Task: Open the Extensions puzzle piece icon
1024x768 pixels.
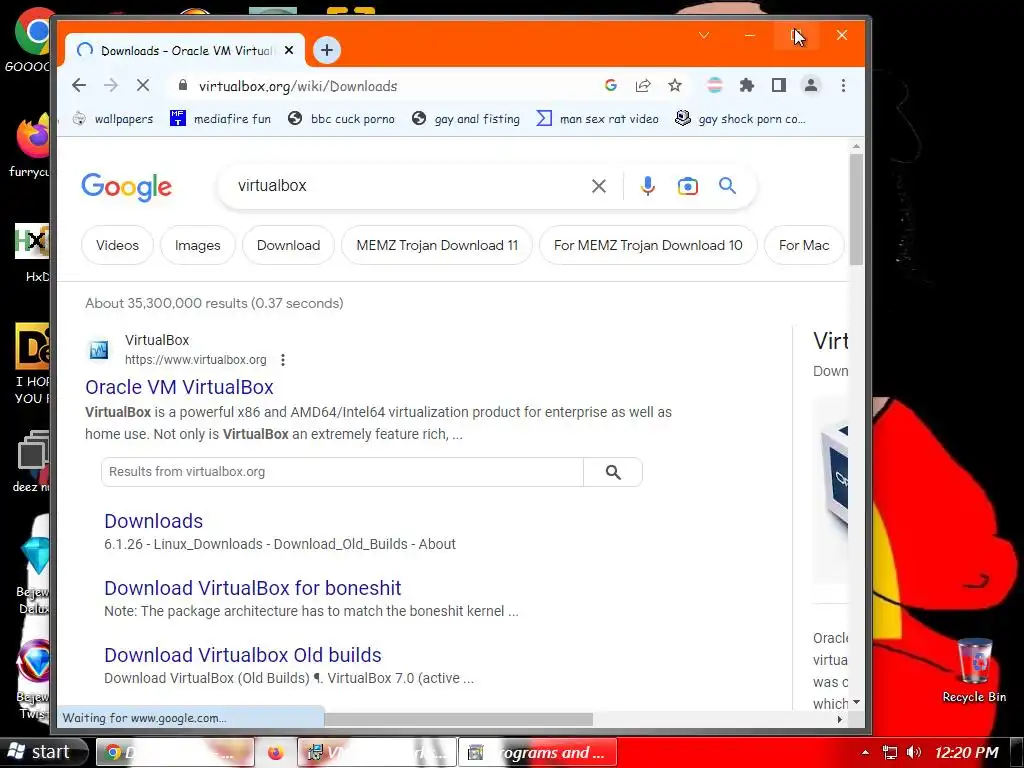Action: click(x=746, y=86)
